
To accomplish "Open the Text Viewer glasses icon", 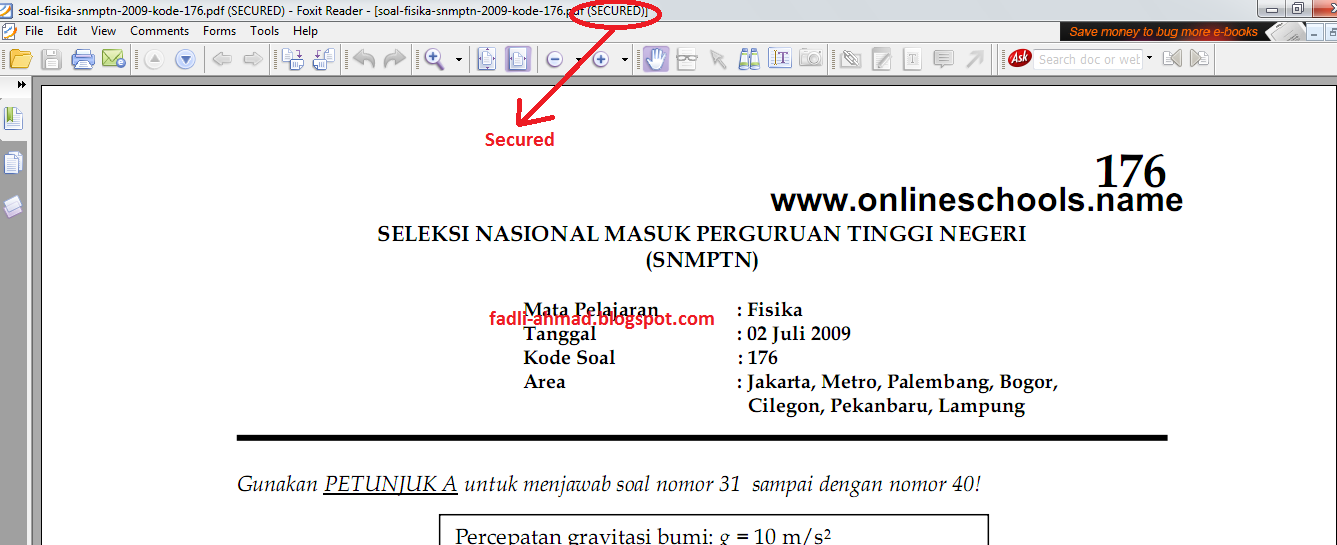I will [686, 59].
